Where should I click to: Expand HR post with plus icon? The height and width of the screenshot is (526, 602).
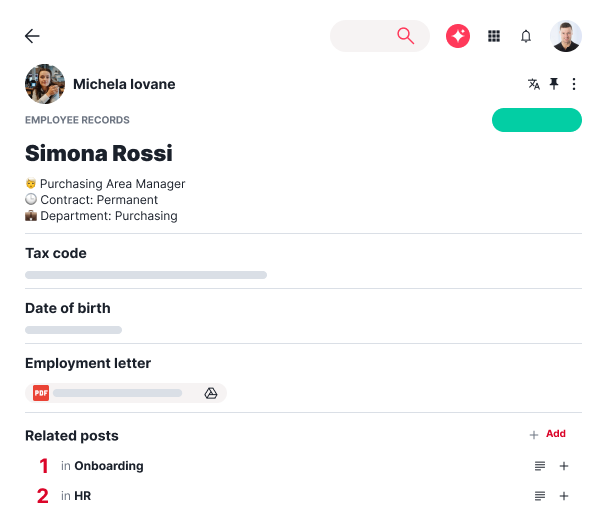point(564,496)
